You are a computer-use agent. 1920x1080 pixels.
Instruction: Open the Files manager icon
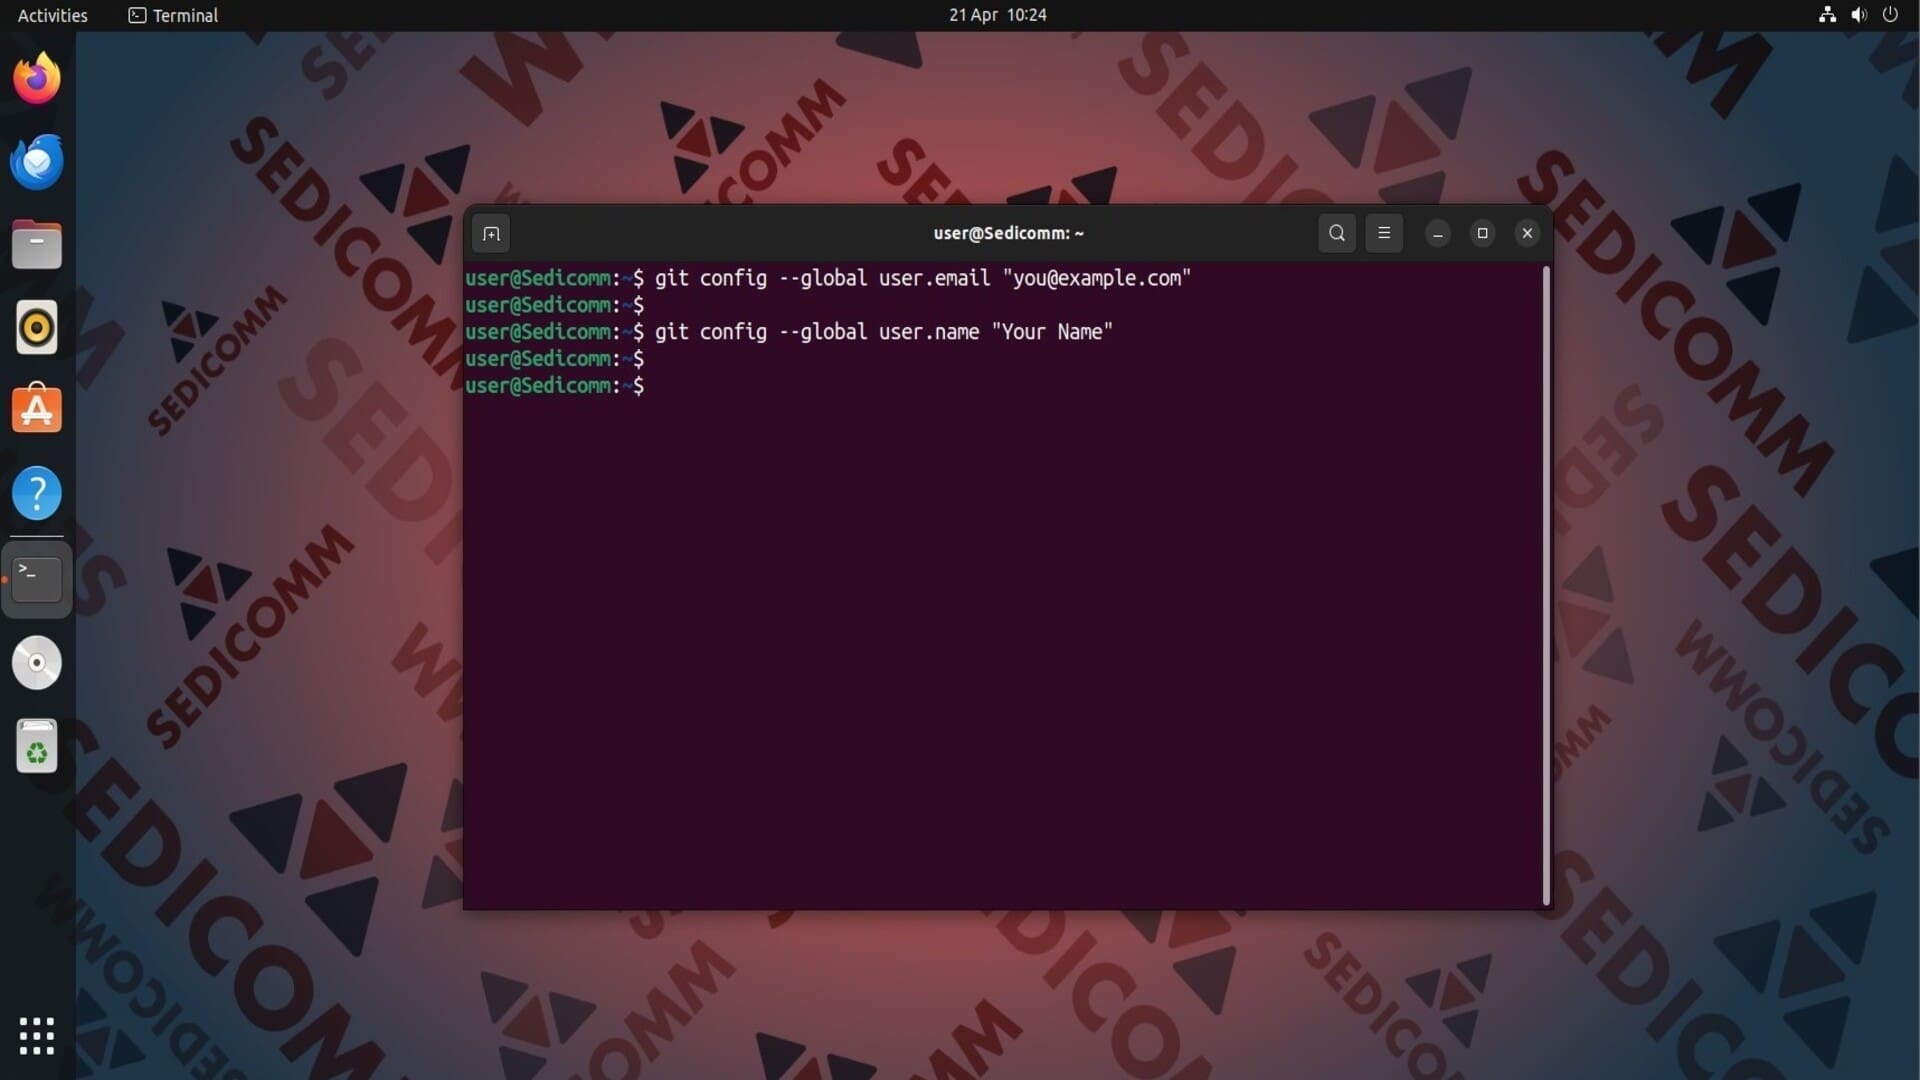pyautogui.click(x=37, y=245)
